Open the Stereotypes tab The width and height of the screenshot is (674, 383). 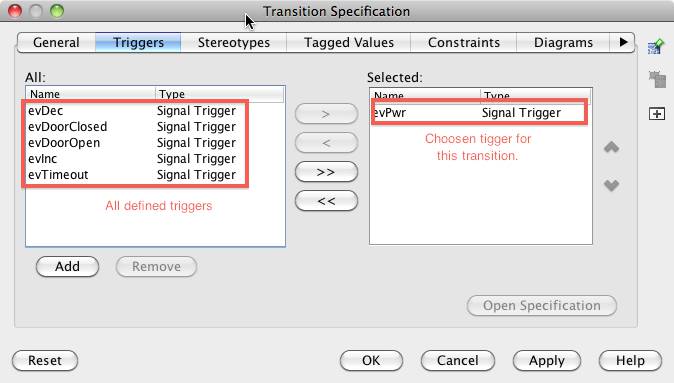(x=234, y=43)
